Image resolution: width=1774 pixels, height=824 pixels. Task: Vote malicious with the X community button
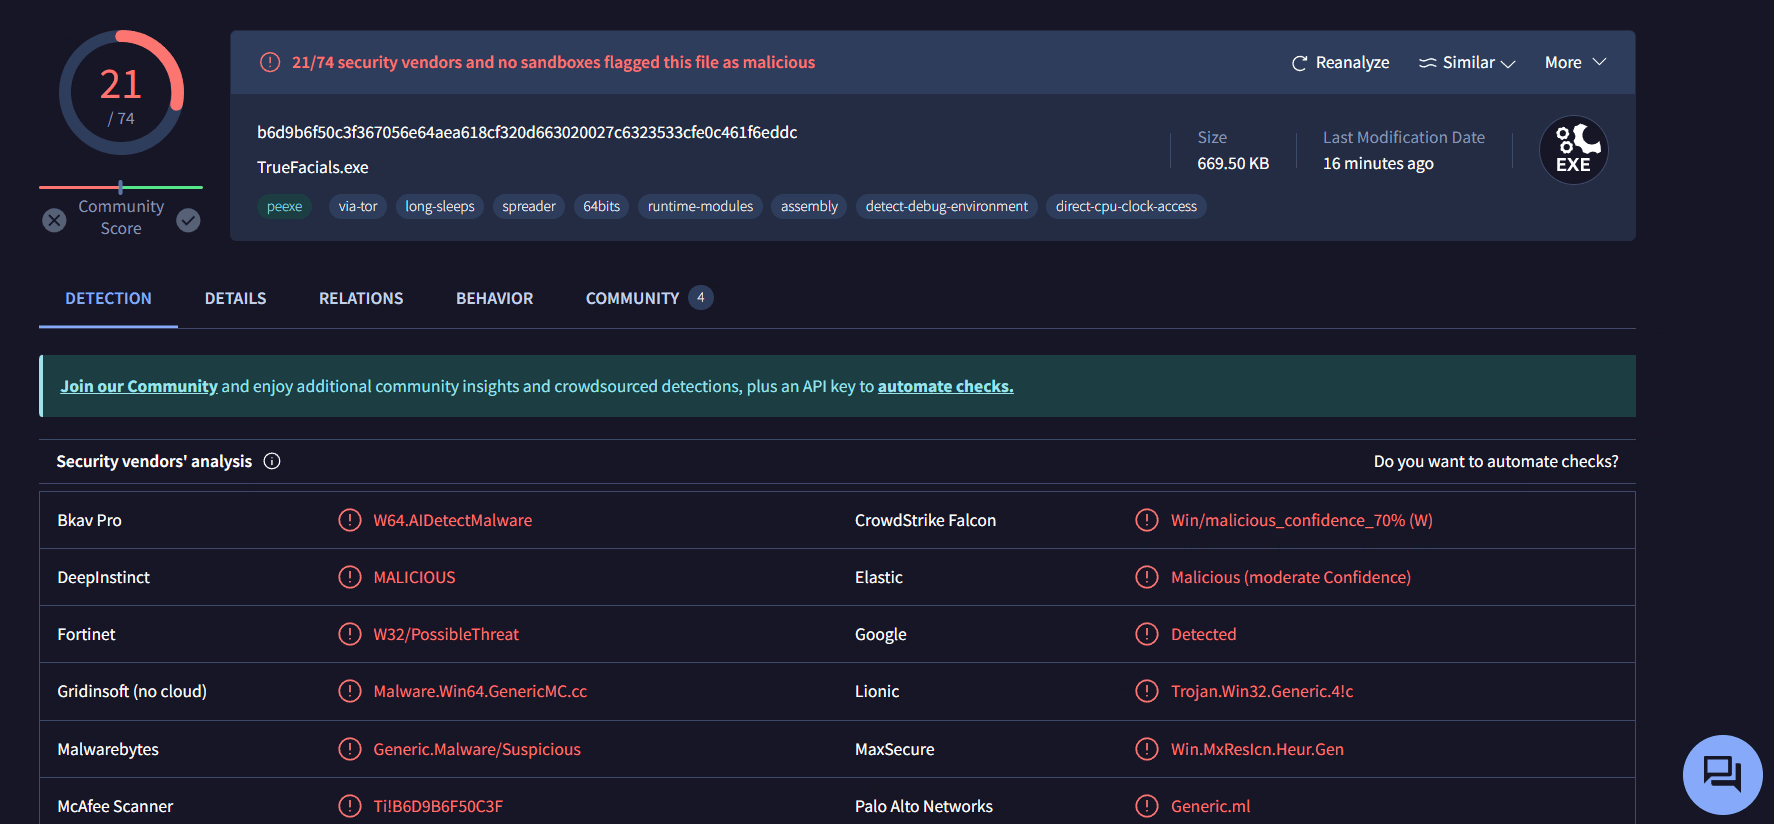pos(54,220)
